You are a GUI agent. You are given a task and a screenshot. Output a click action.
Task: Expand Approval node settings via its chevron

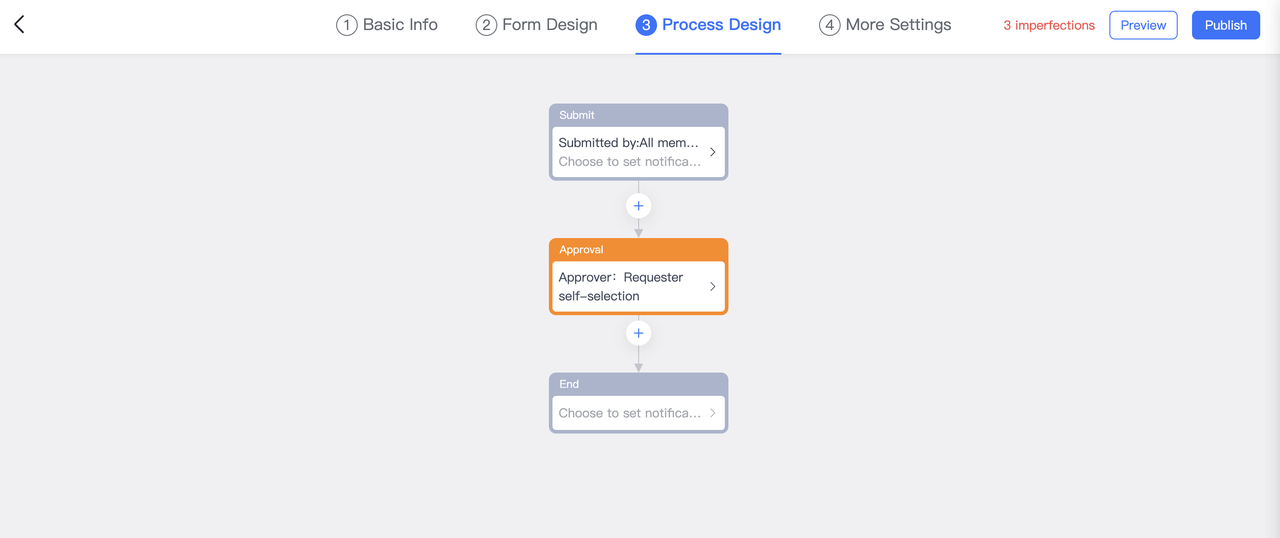pyautogui.click(x=713, y=286)
